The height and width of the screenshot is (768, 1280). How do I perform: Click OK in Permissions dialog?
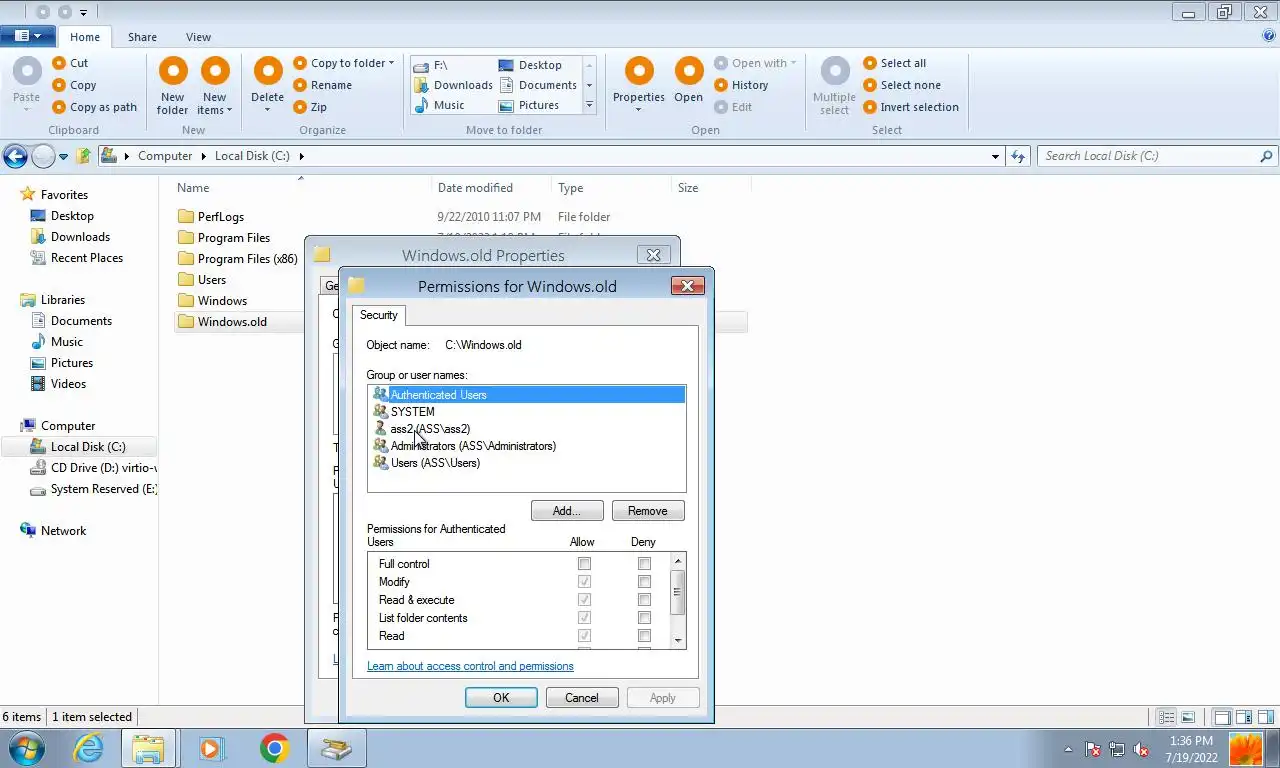pos(501,698)
